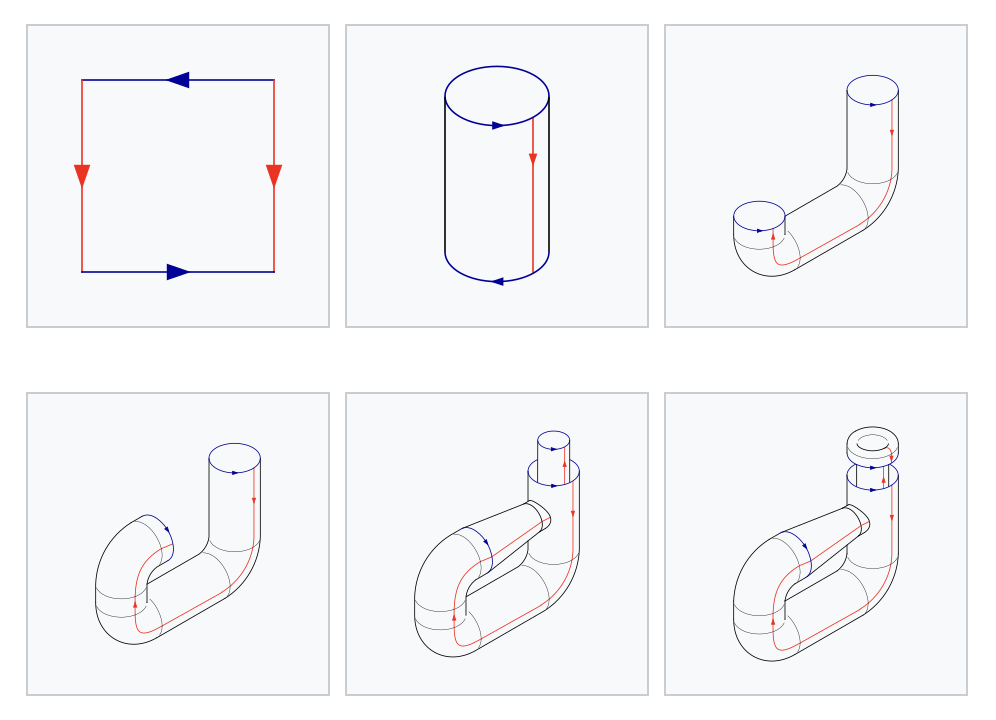Click the blue arrow on cylinder top rim
Viewport: 996px width, 720px height.
tap(498, 126)
